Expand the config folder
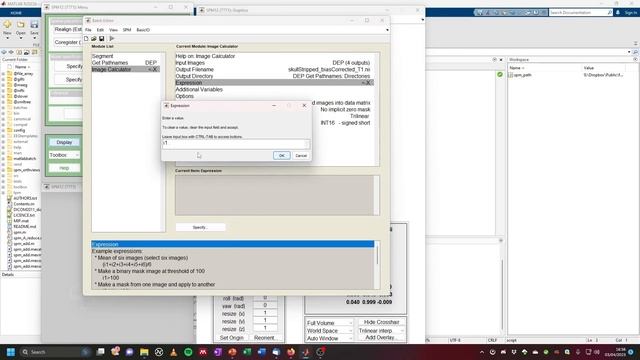Image resolution: width=640 pixels, height=360 pixels. tap(3, 130)
